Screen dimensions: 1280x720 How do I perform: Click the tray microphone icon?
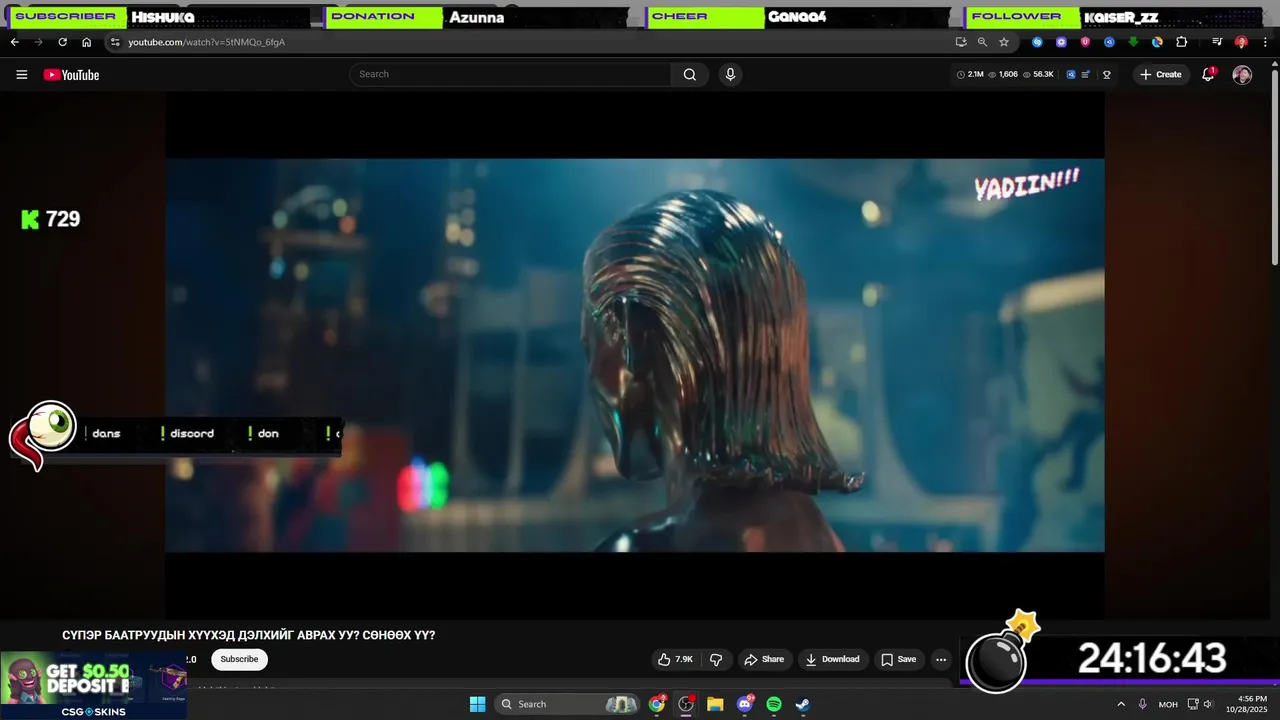click(x=1142, y=704)
